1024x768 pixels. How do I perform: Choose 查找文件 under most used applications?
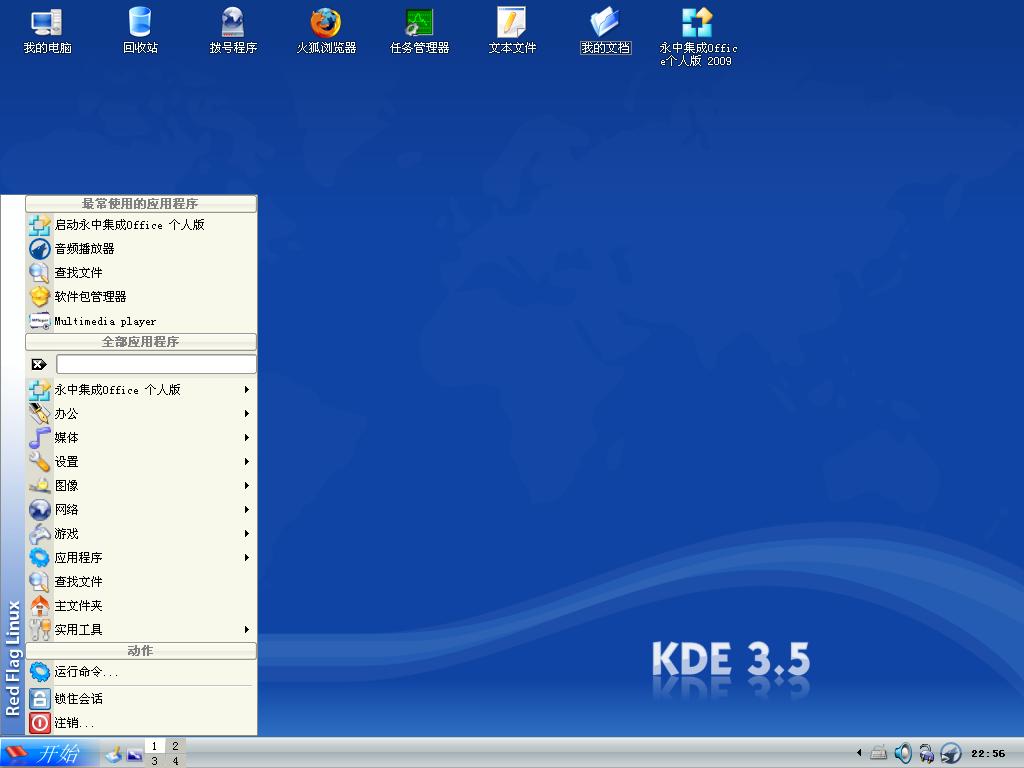click(x=141, y=273)
